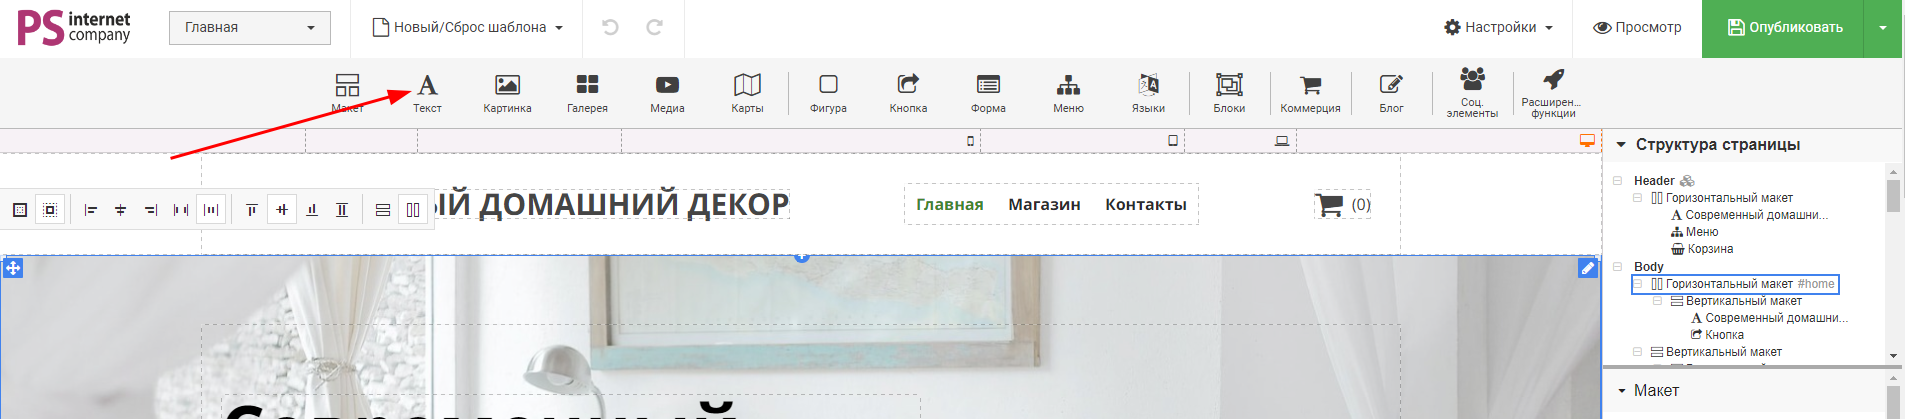
Task: Add a Форма form element
Action: [x=988, y=93]
